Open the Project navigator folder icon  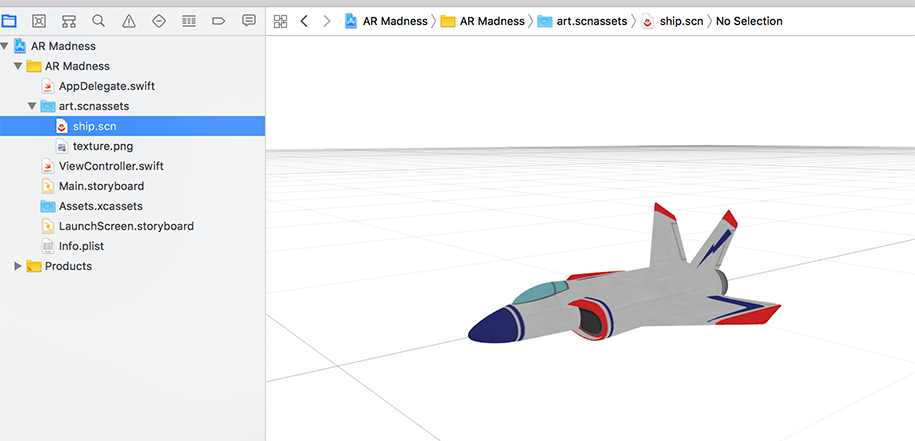pyautogui.click(x=9, y=22)
